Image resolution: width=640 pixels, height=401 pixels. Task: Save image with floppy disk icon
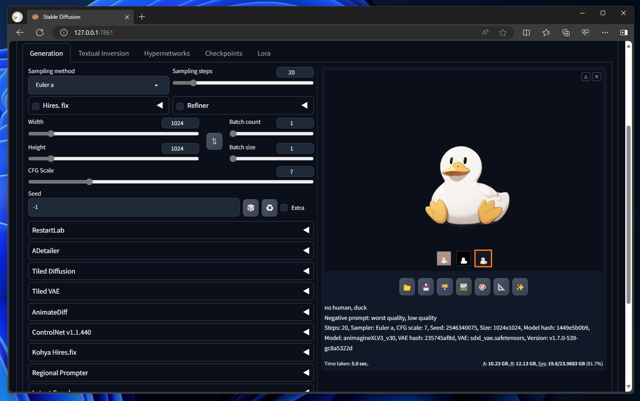coord(426,287)
